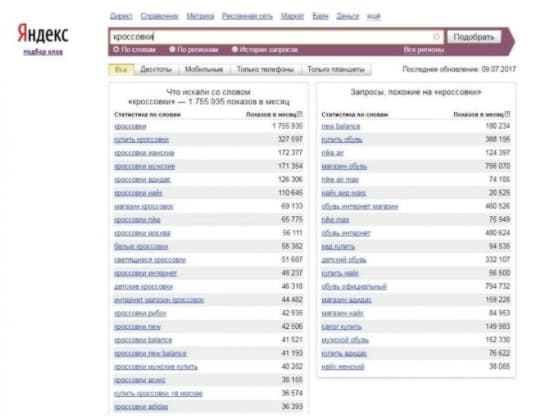This screenshot has height=417, width=545.
Task: Open help icon beside left 'Показов в месяц' header
Action: pyautogui.click(x=300, y=114)
